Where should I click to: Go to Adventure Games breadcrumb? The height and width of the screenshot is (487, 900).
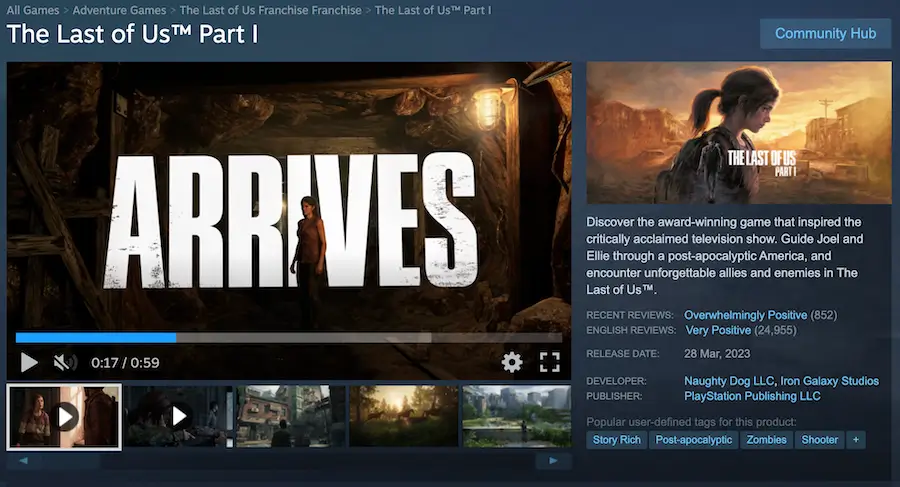click(119, 10)
